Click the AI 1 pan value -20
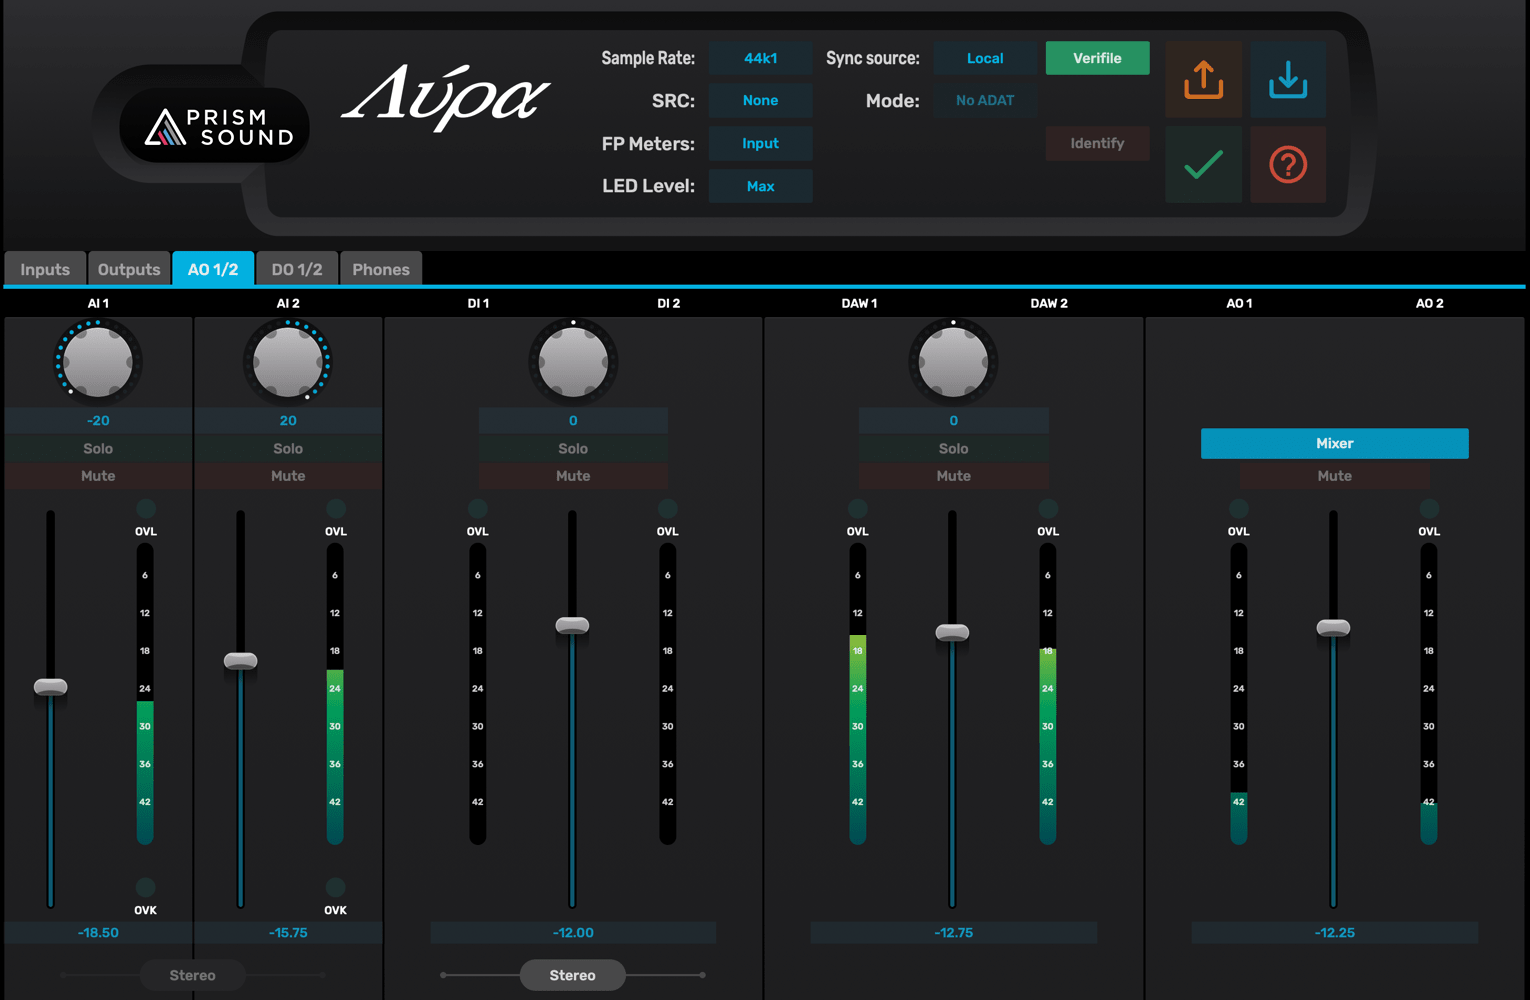 [x=98, y=420]
